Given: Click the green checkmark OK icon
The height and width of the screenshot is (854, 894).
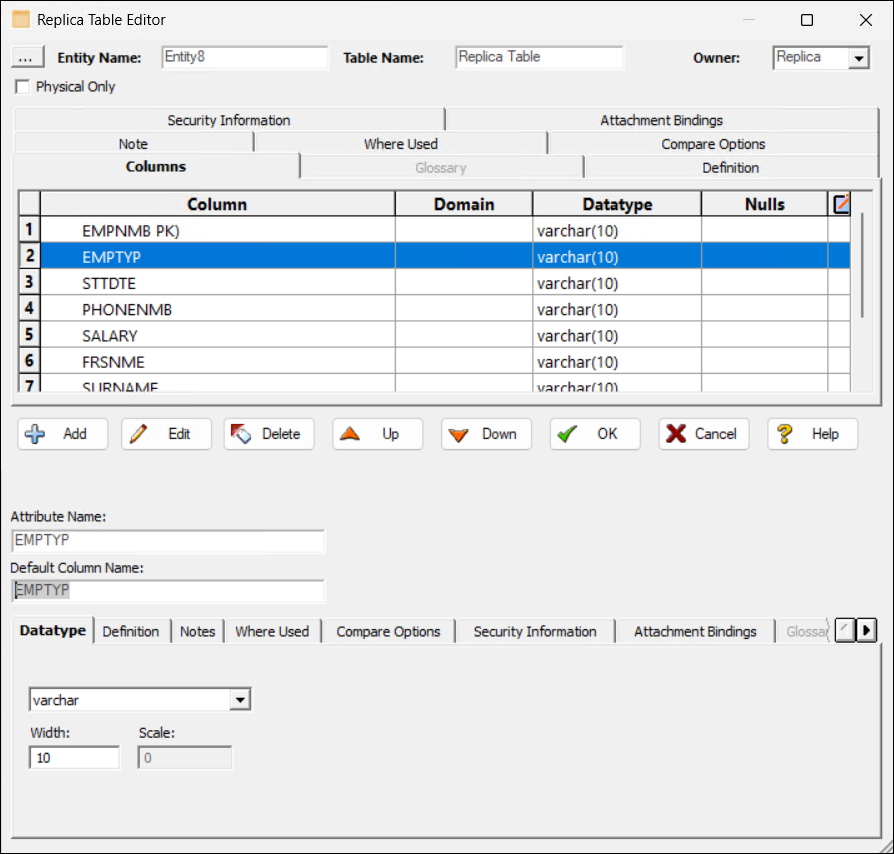Looking at the screenshot, I should click(567, 434).
